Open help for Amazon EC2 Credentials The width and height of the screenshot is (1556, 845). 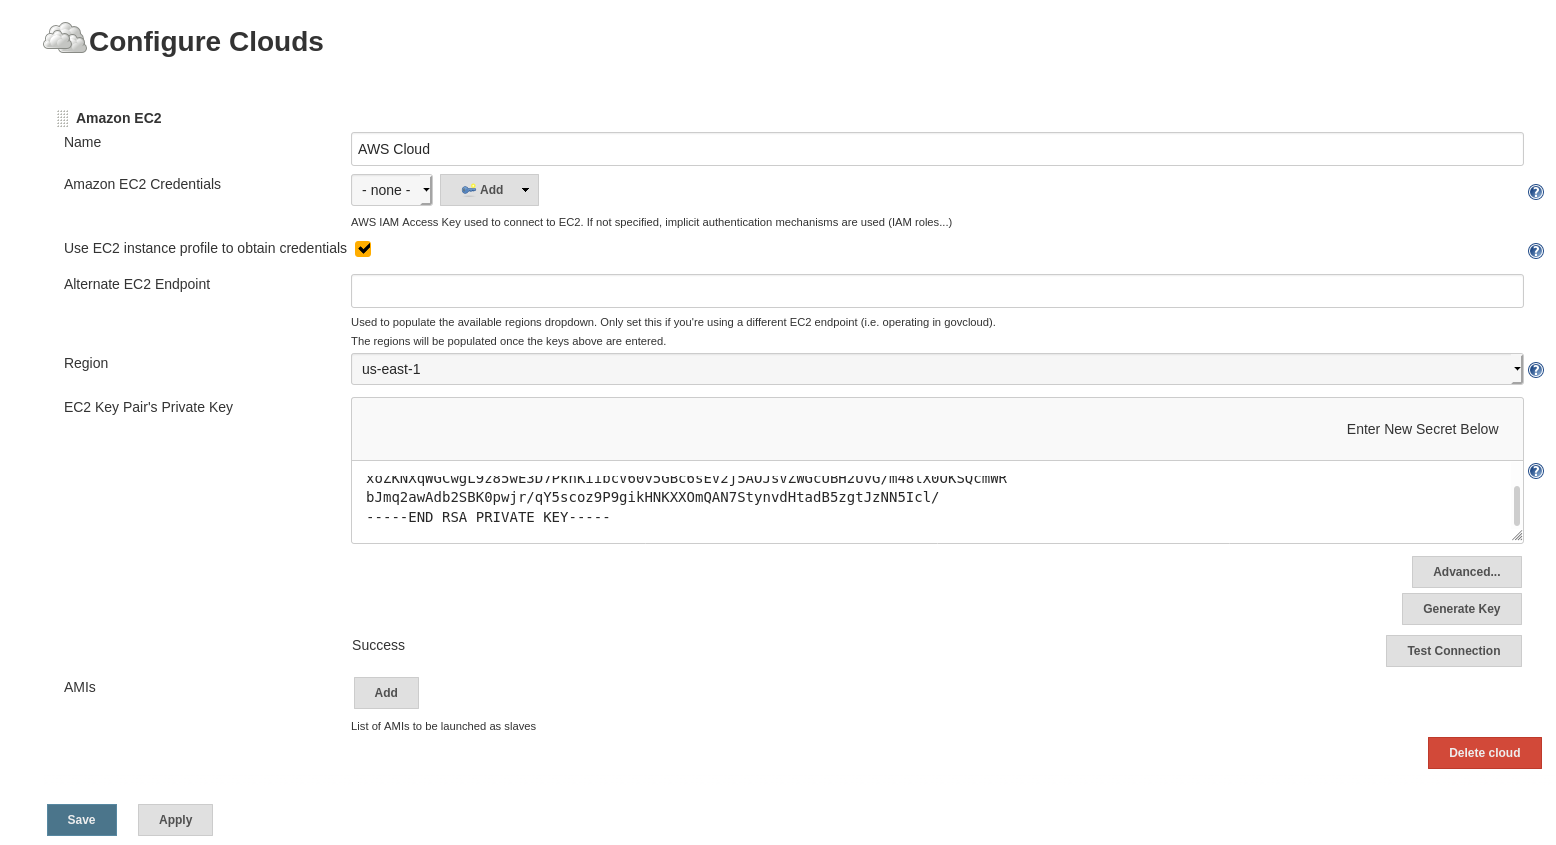(x=1536, y=192)
